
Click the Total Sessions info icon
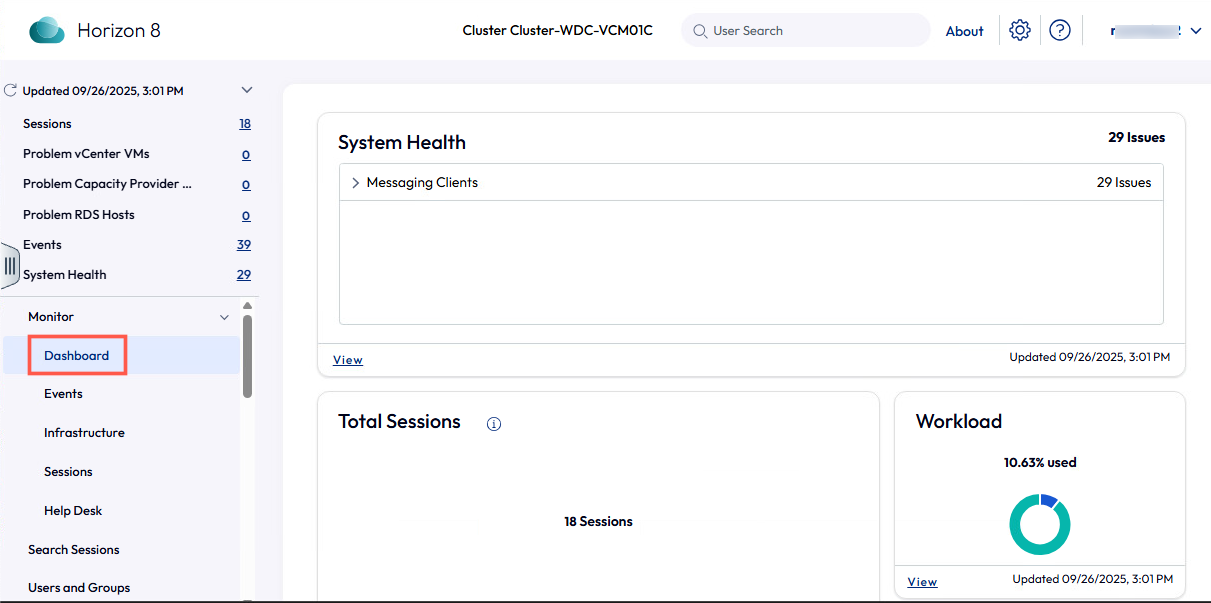click(493, 424)
